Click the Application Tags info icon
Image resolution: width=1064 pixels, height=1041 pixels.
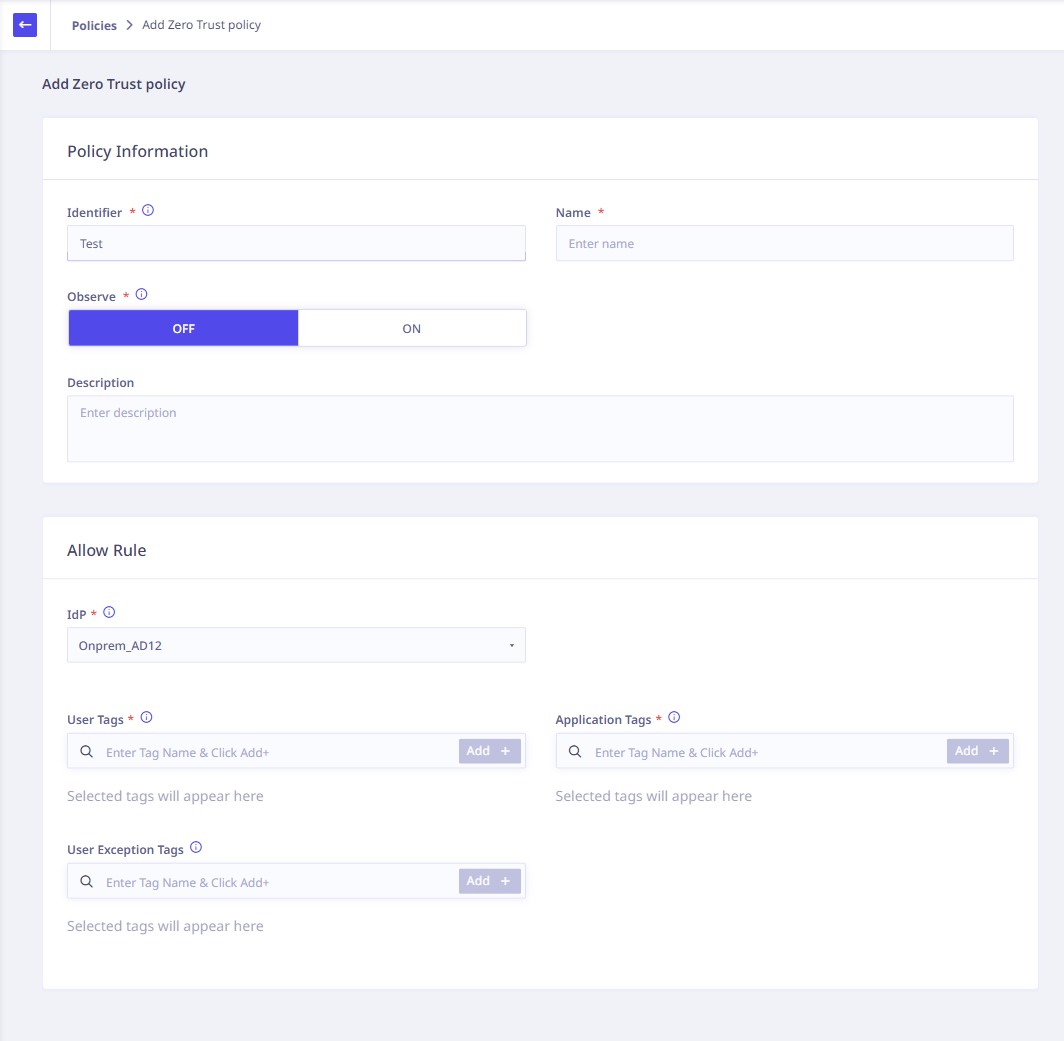674,717
